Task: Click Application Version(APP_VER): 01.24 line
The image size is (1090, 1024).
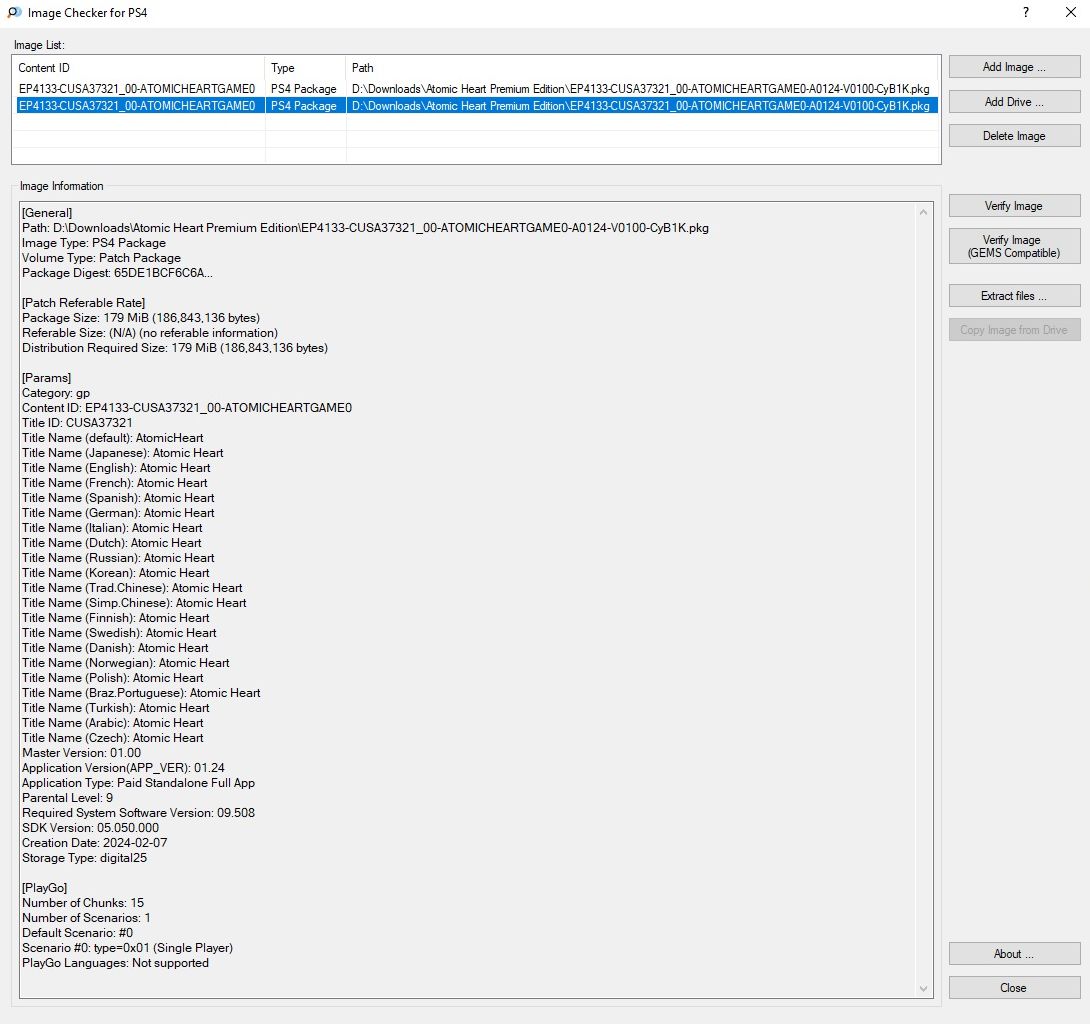Action: (x=123, y=767)
